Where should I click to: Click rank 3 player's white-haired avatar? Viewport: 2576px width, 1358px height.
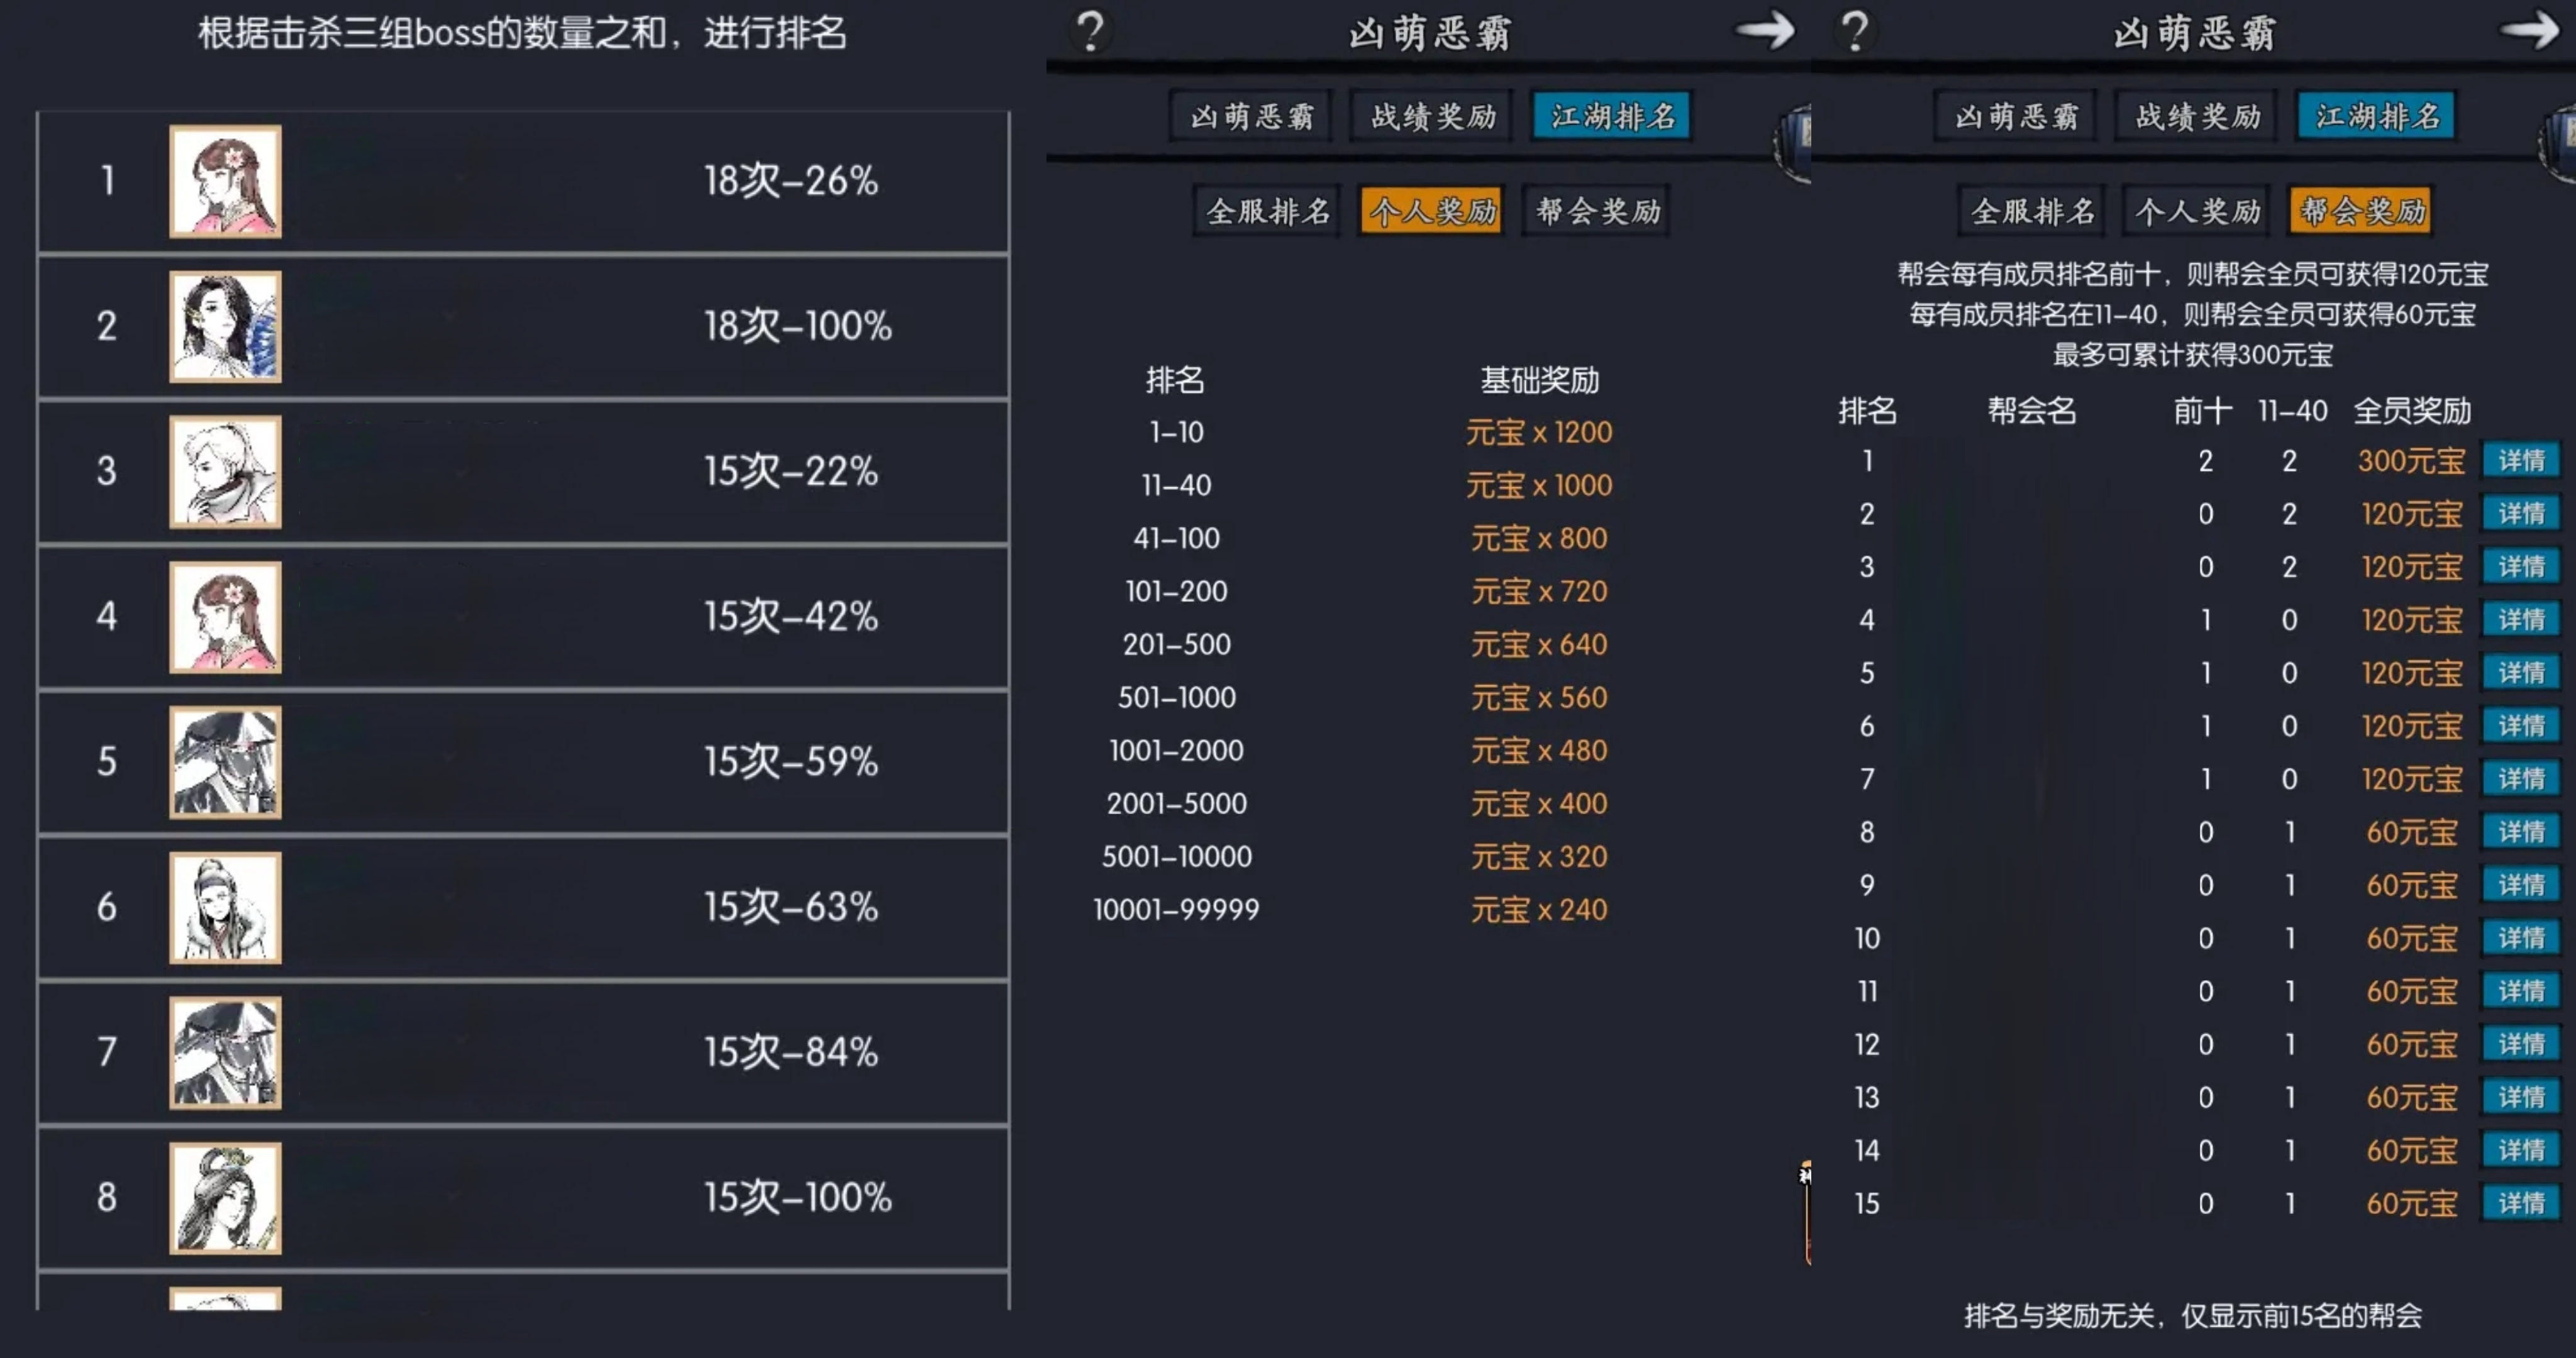[x=225, y=471]
